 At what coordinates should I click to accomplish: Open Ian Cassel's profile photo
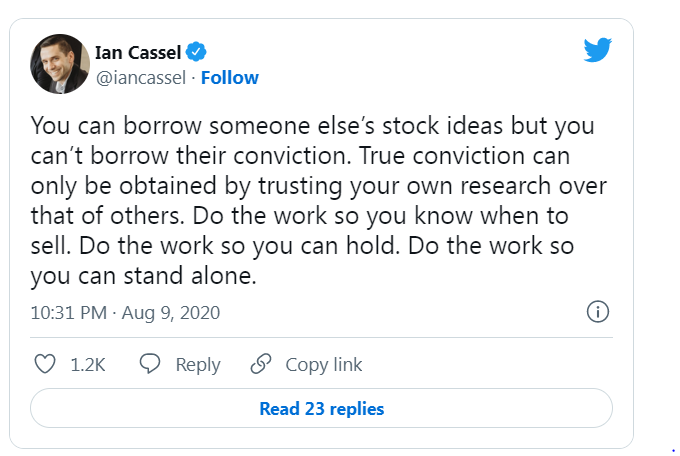pyautogui.click(x=60, y=64)
